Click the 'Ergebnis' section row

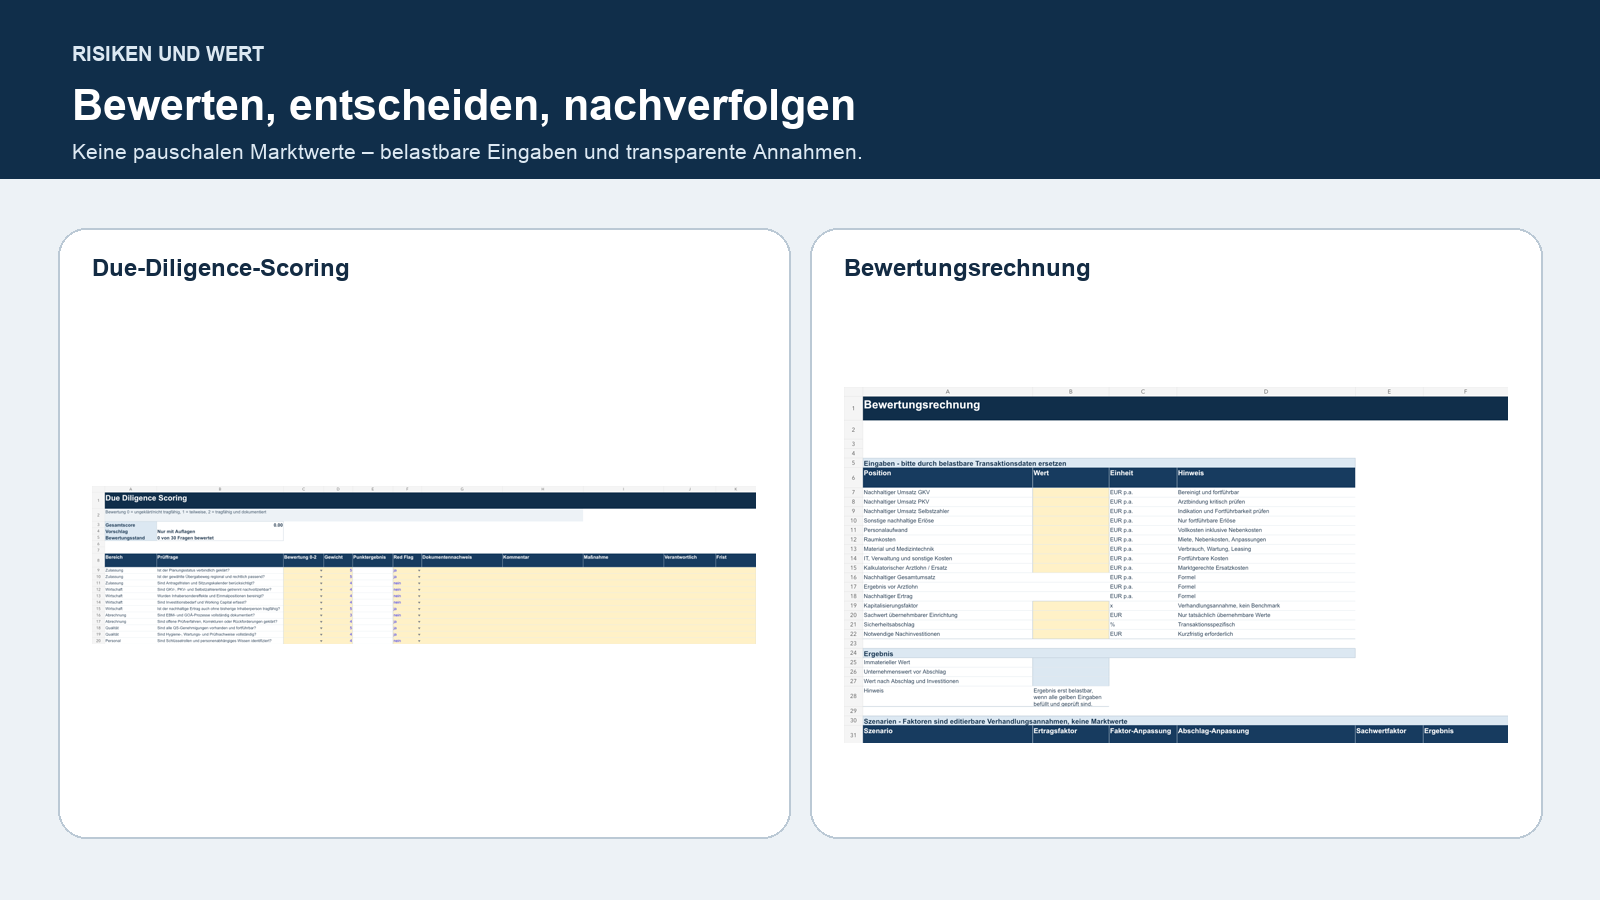click(1109, 653)
